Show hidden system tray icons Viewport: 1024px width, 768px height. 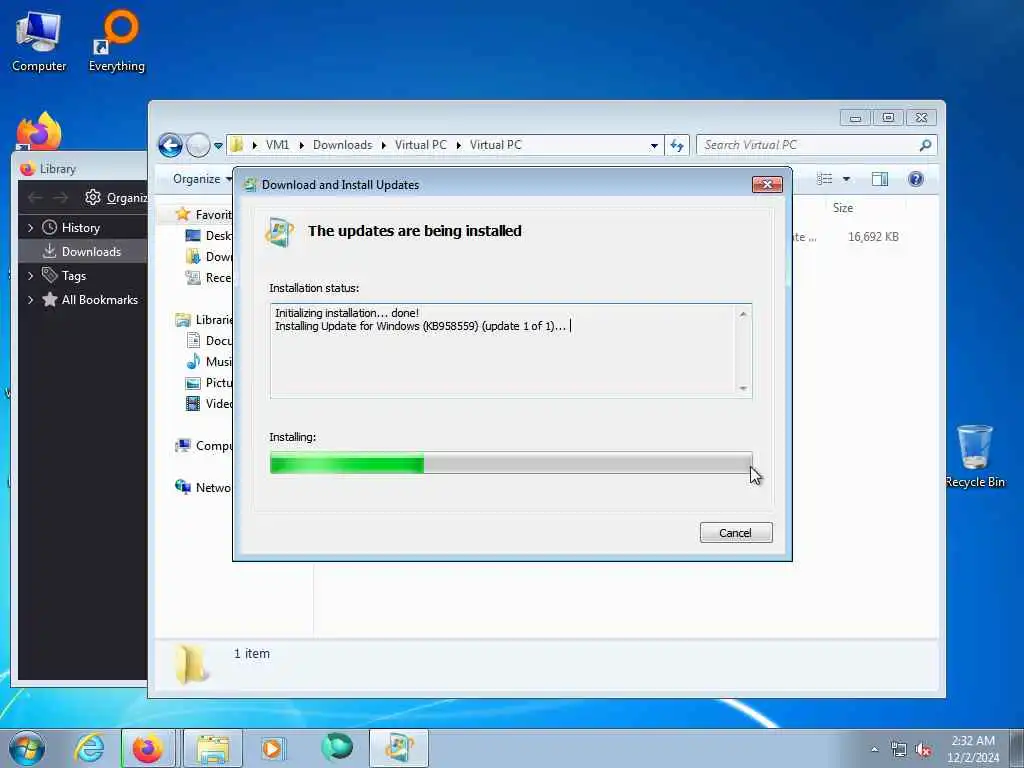(874, 749)
